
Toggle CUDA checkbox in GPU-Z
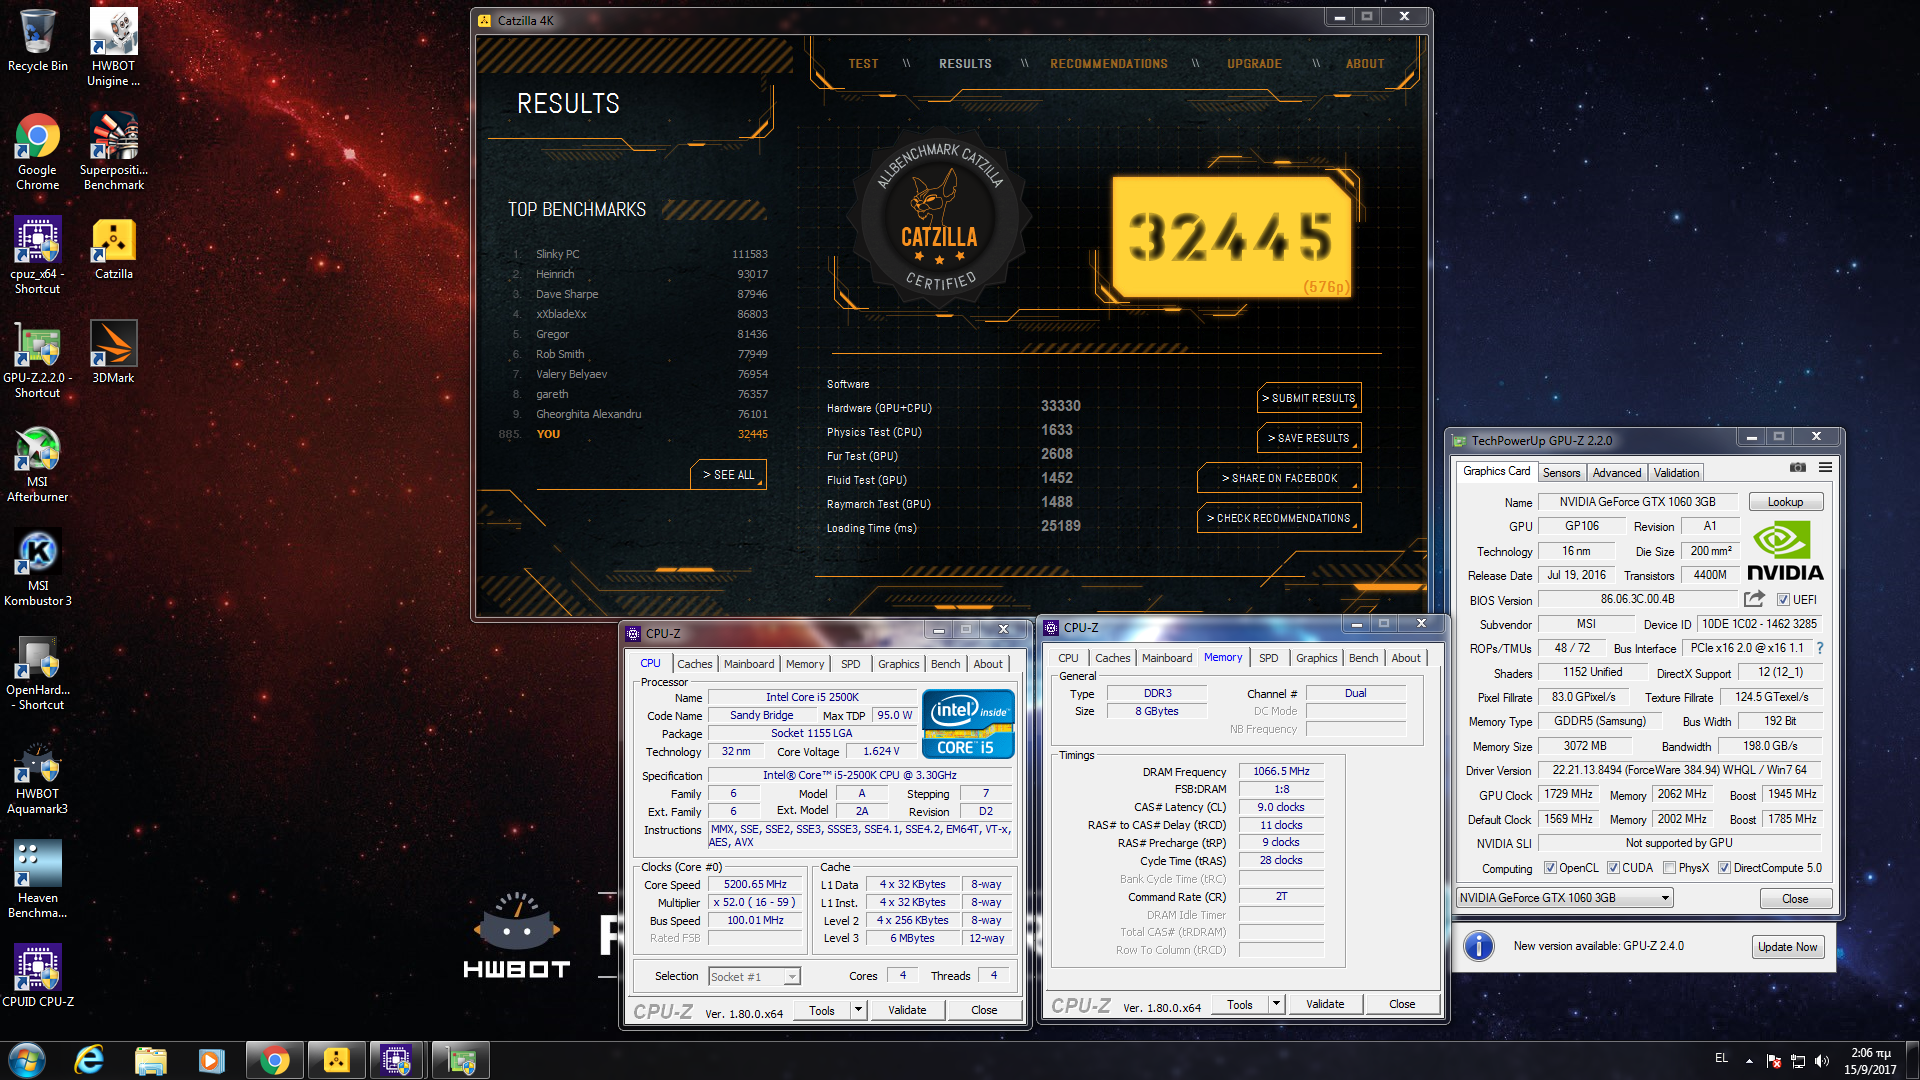1613,868
